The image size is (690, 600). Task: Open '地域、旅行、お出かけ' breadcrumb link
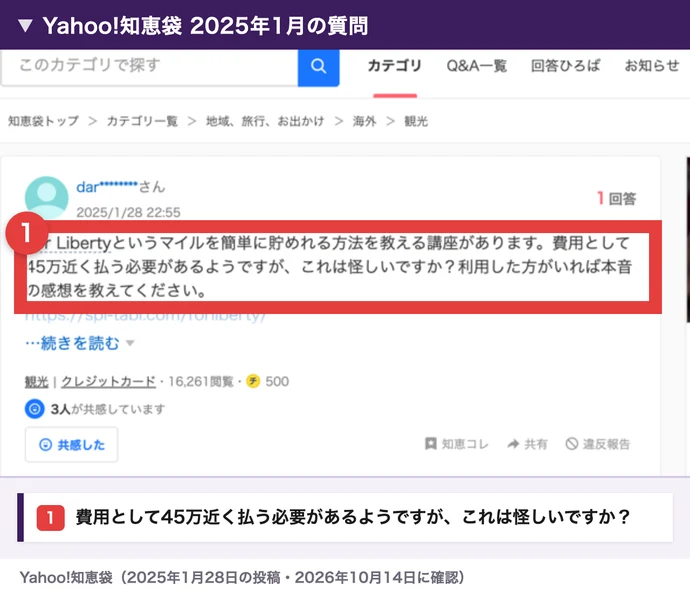click(265, 121)
